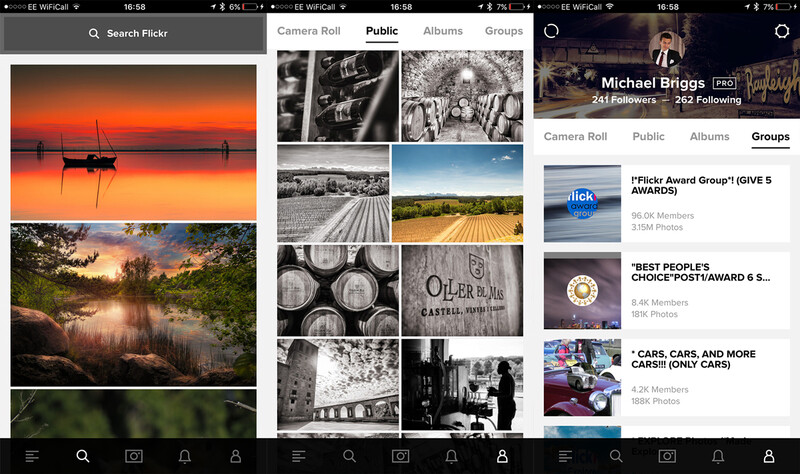Tap the notifications bell below the black-and-white photo grid

(x=452, y=456)
